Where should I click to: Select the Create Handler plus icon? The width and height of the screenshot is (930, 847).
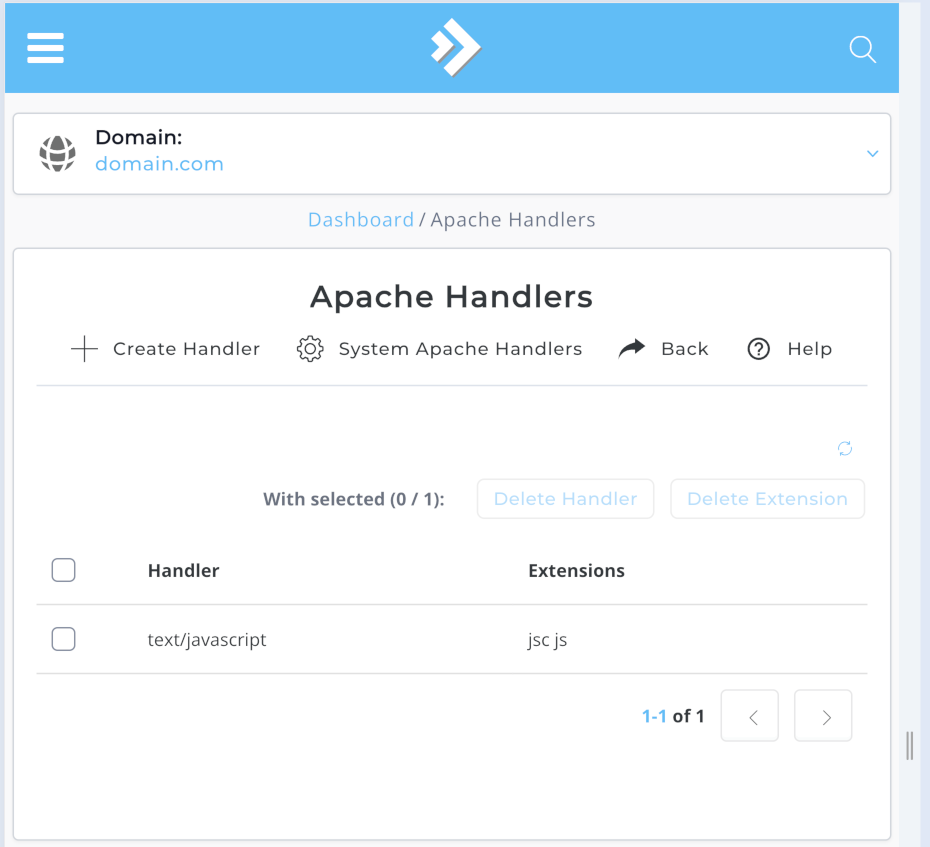tap(84, 349)
